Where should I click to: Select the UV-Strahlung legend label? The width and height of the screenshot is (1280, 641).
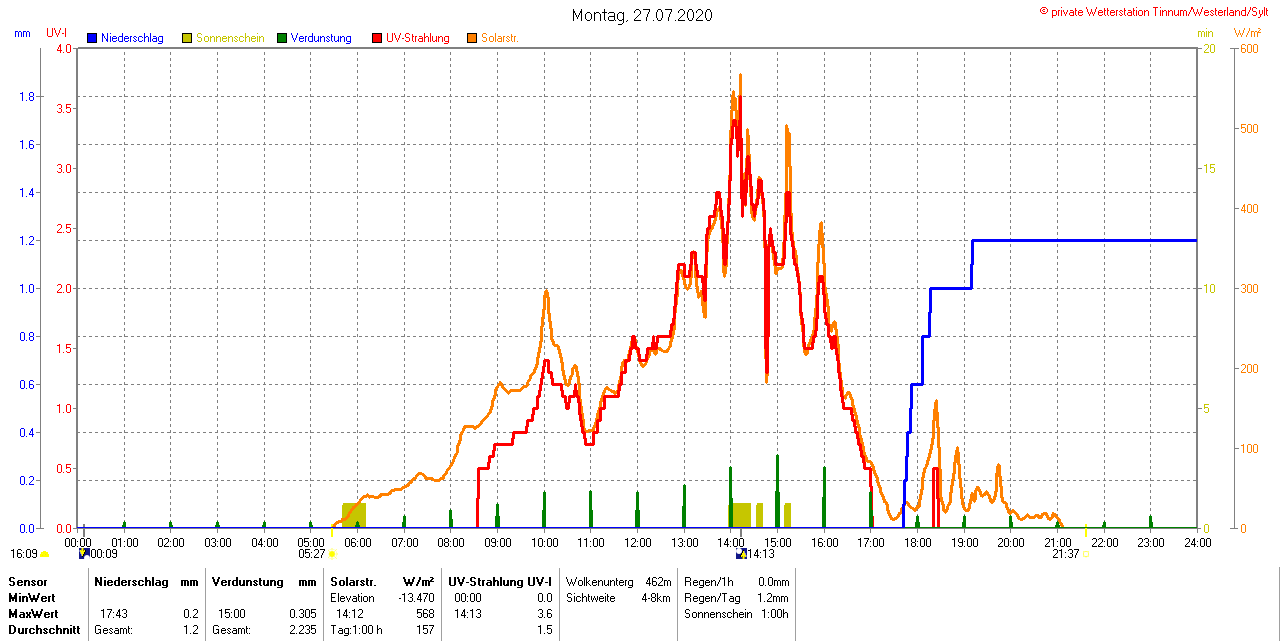point(418,38)
